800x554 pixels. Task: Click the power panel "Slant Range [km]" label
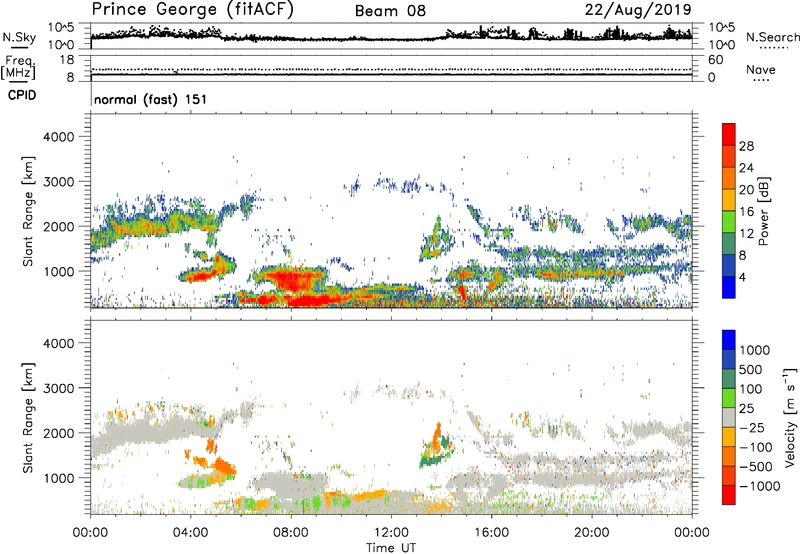[x=28, y=211]
